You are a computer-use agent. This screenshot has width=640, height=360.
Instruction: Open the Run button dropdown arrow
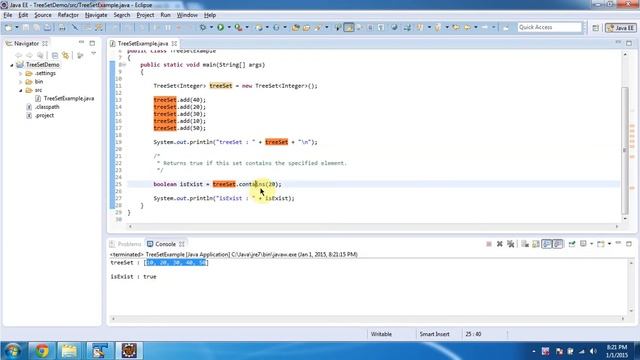[229, 27]
